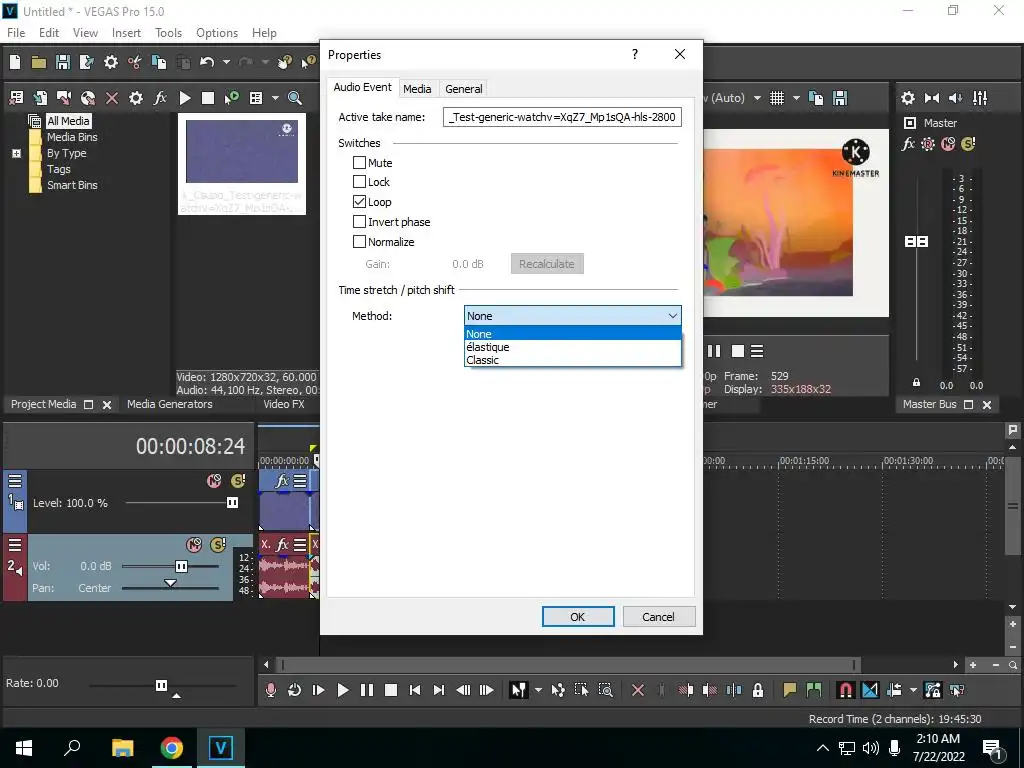Toggle the snapping magnet icon
Viewport: 1024px width, 768px height.
pyautogui.click(x=845, y=690)
